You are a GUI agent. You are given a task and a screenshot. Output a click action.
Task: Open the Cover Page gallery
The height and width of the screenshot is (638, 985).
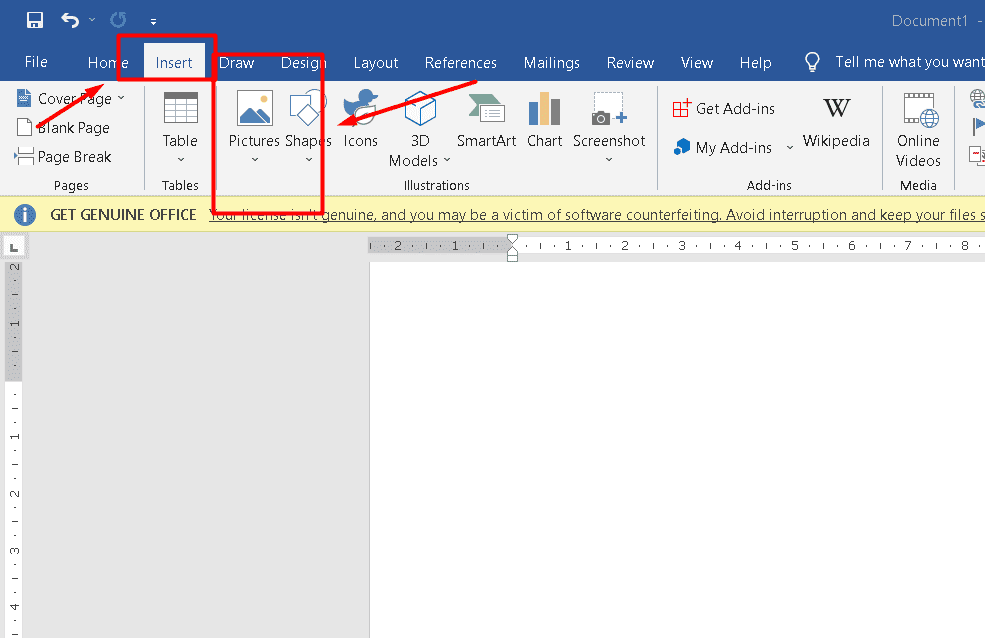point(70,98)
